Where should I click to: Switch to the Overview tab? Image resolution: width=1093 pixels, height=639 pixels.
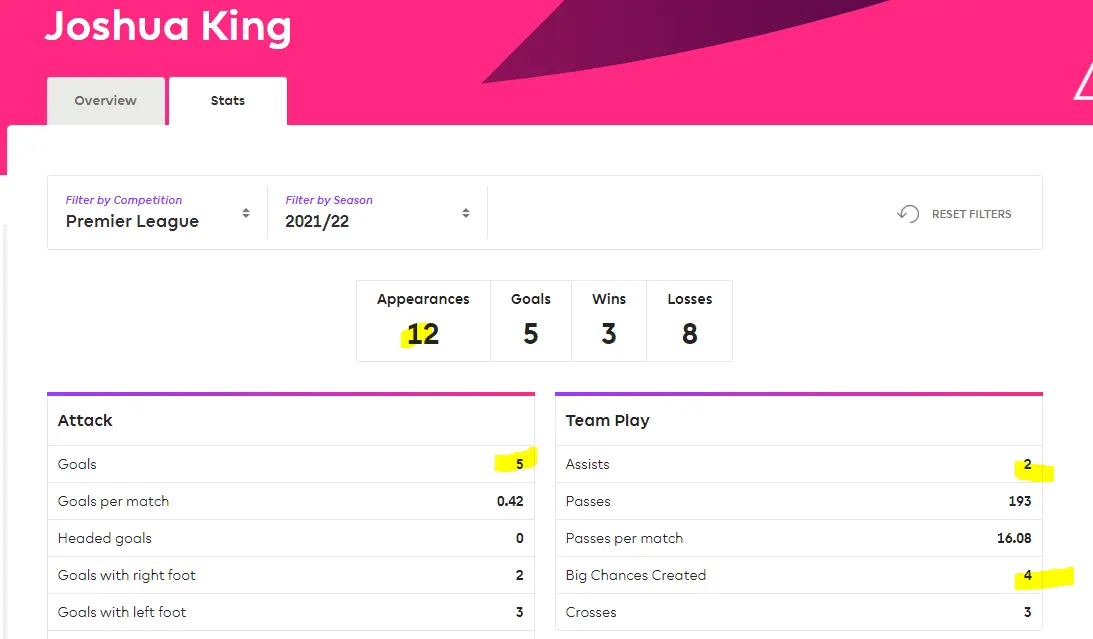105,101
